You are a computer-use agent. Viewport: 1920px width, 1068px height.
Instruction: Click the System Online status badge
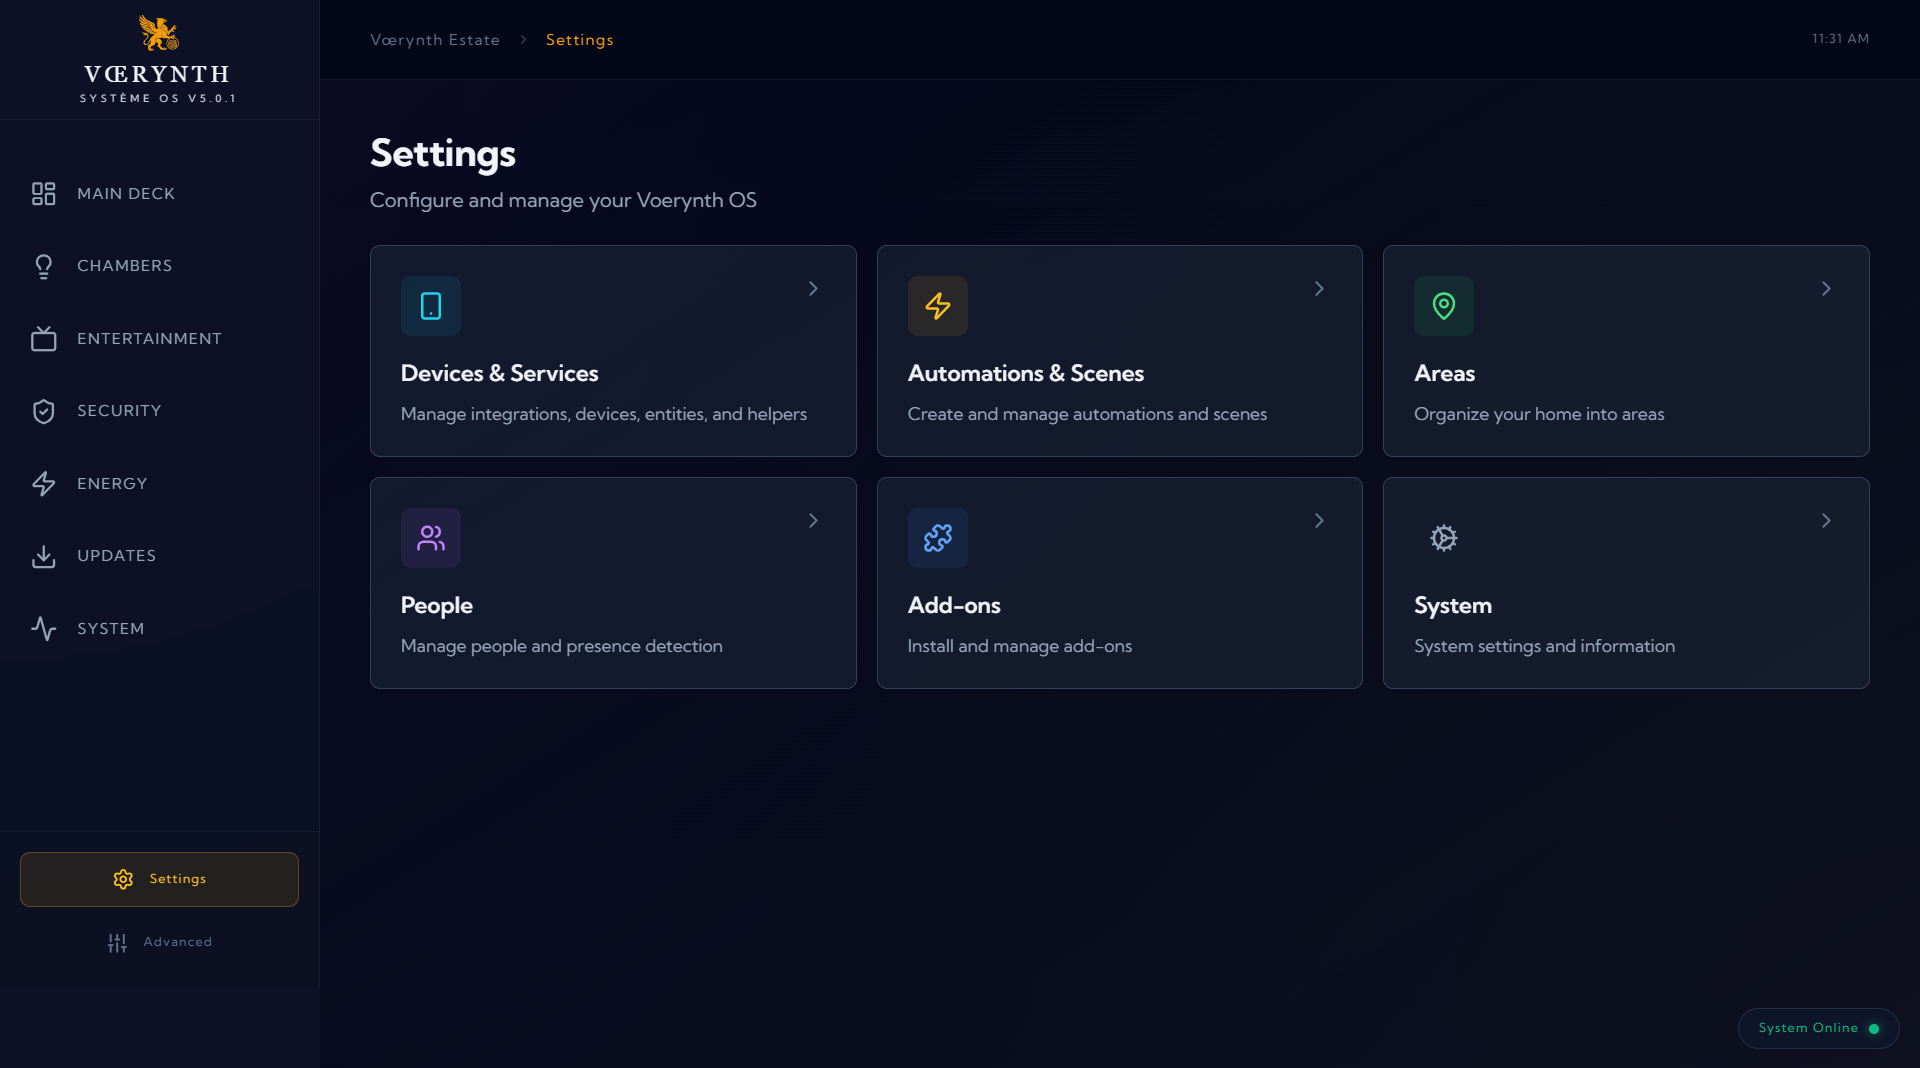pos(1817,1028)
